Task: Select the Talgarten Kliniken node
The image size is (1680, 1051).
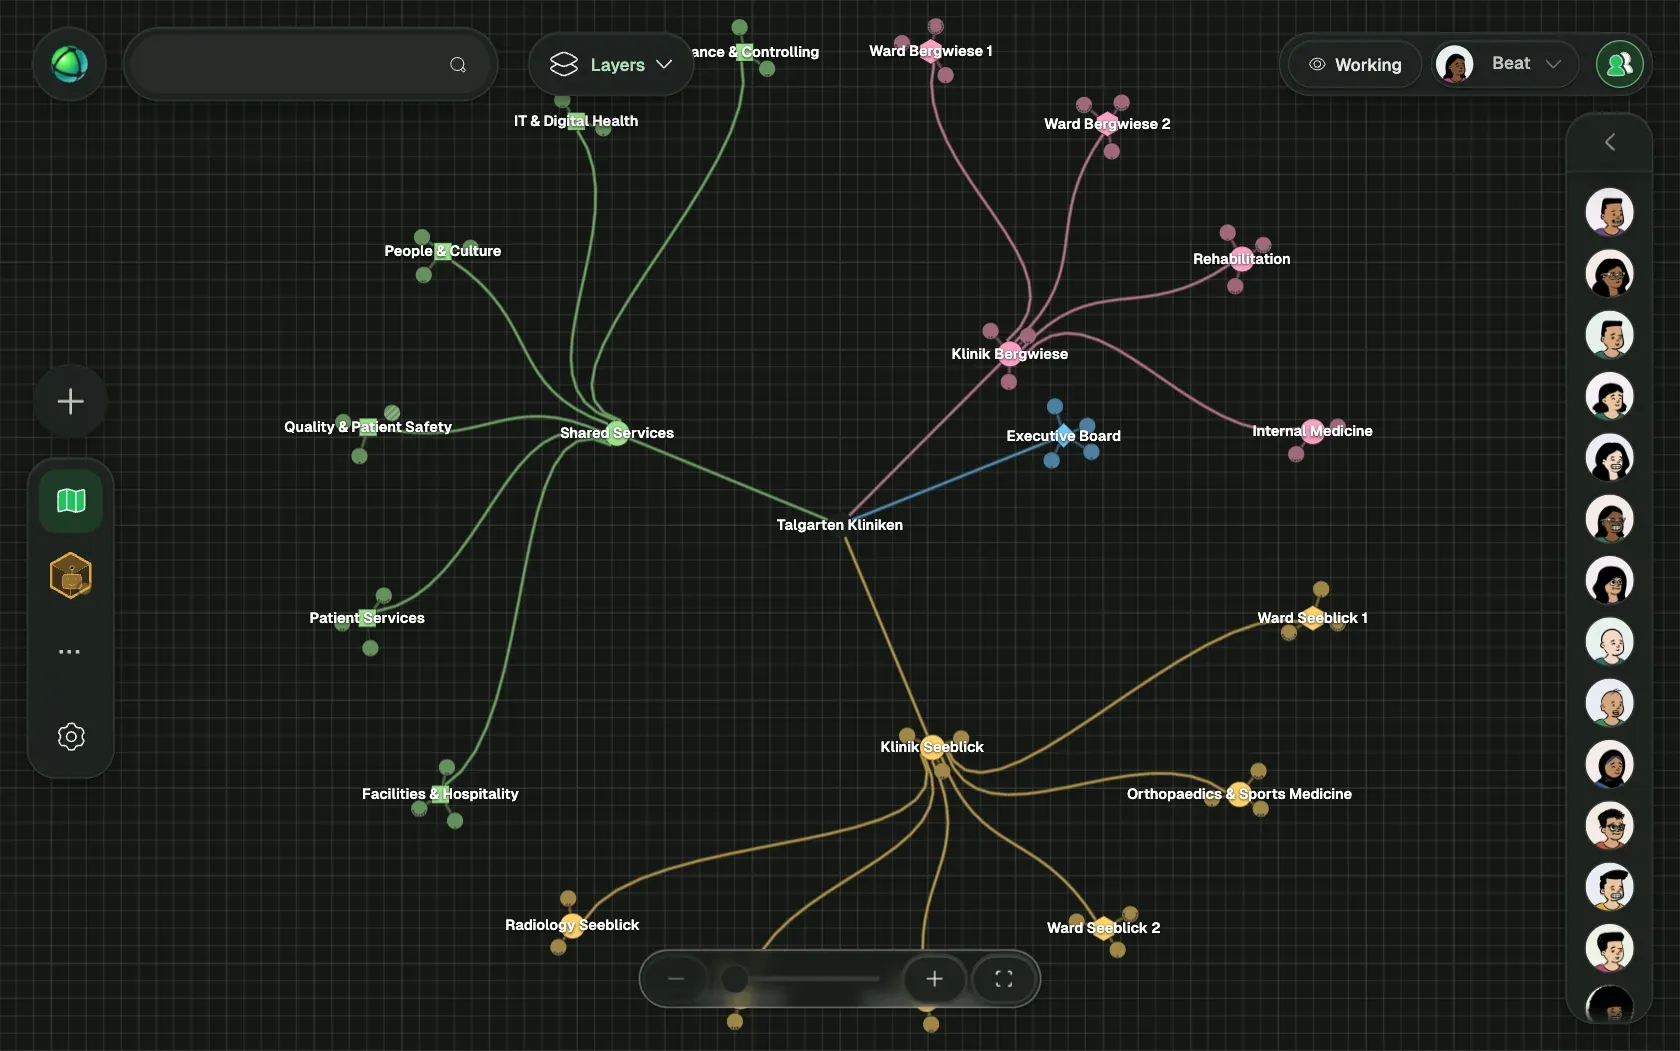Action: [x=840, y=524]
